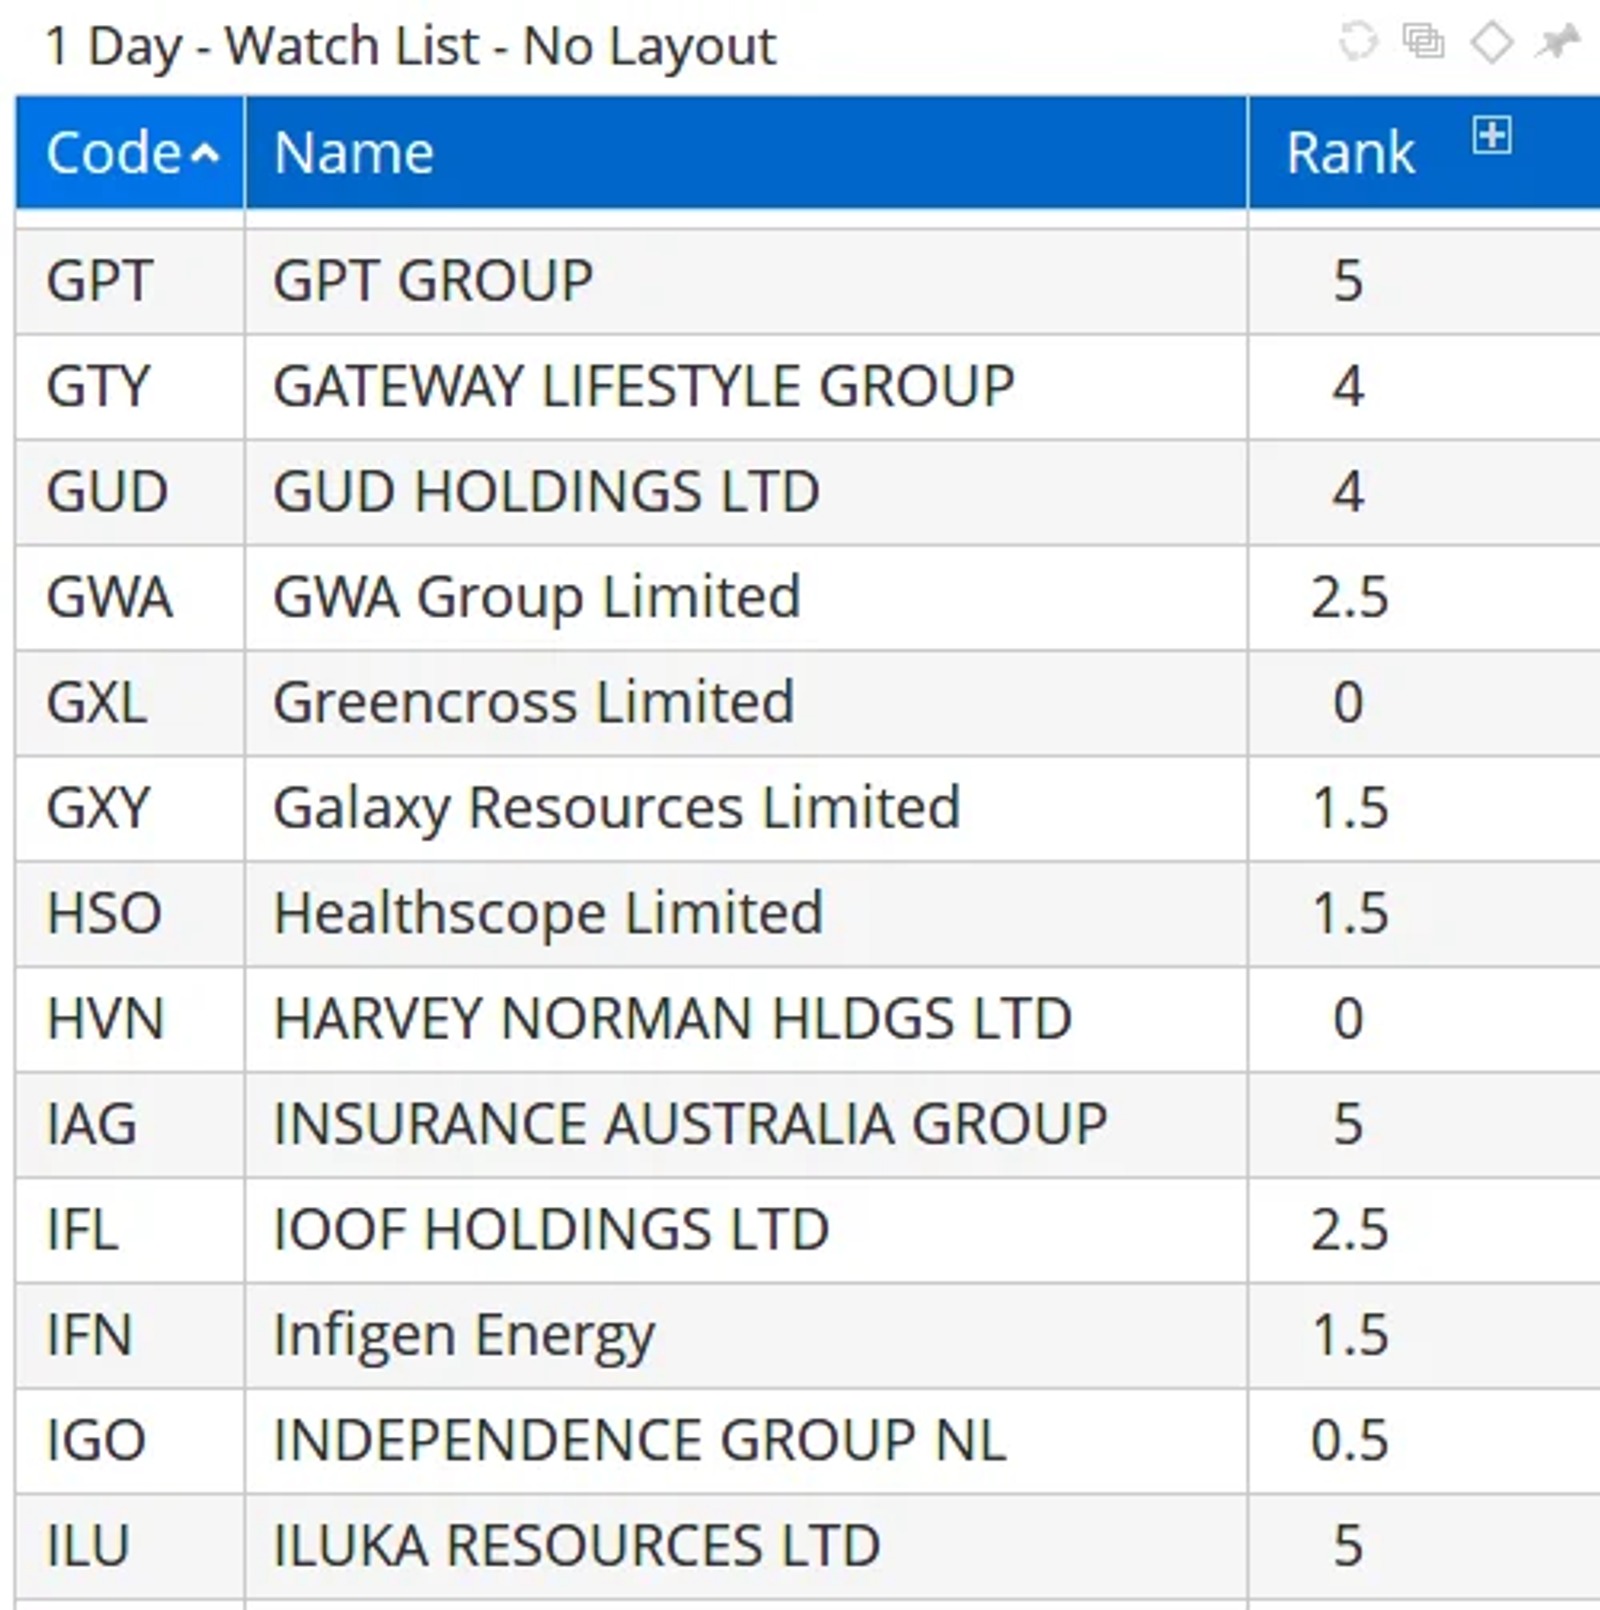This screenshot has width=1600, height=1610.
Task: Select Greencross Limited name
Action: point(746,703)
